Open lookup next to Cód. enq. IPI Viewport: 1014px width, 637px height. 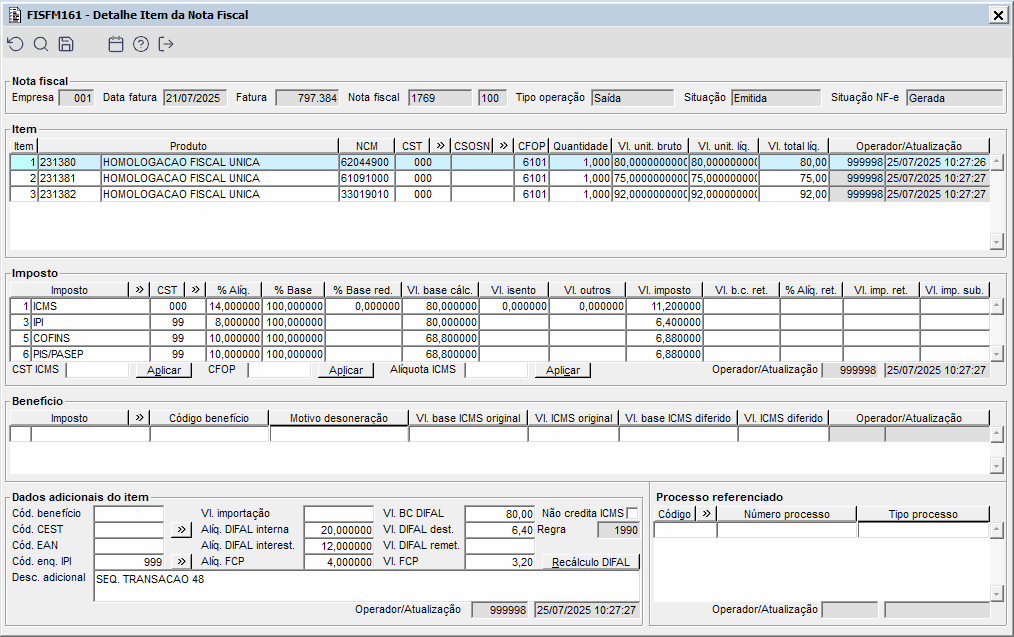point(181,562)
